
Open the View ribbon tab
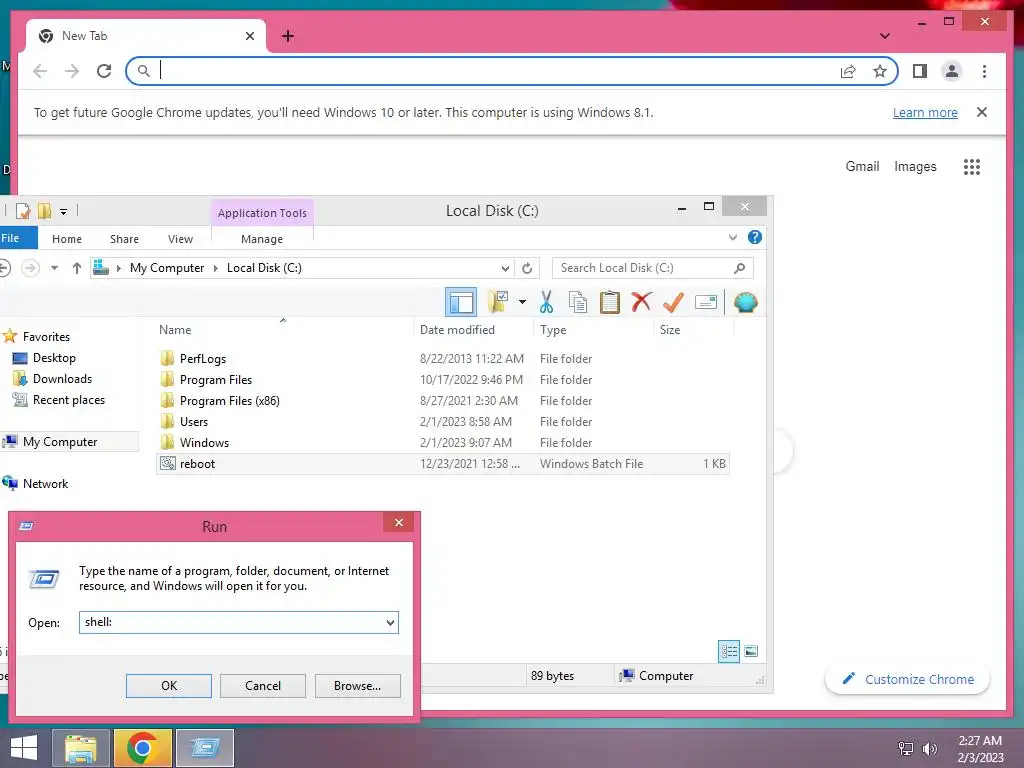(x=180, y=239)
